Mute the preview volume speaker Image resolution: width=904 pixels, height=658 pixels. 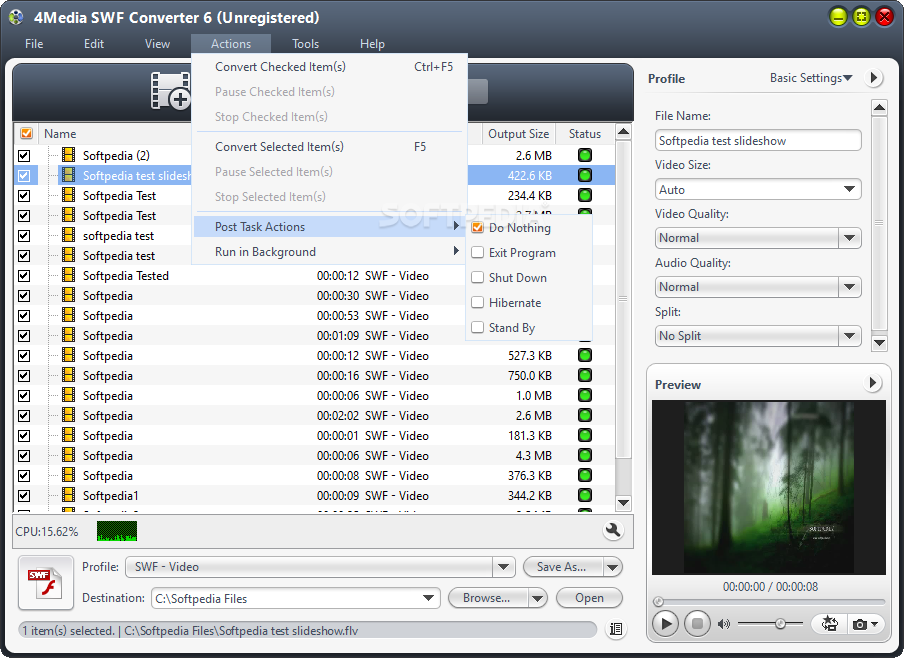pyautogui.click(x=724, y=624)
